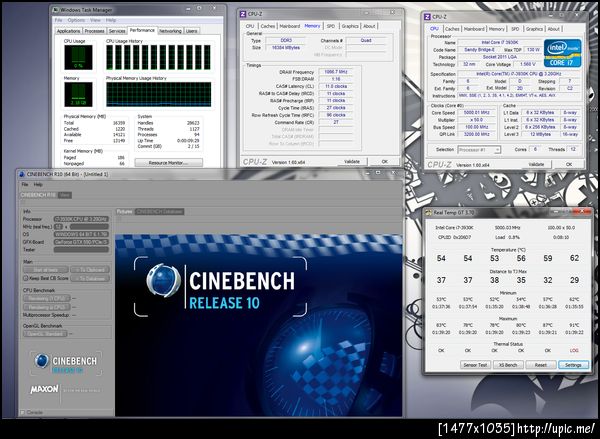
Task: Toggle the Console checkbox in CINEBENCH
Action: pos(23,413)
